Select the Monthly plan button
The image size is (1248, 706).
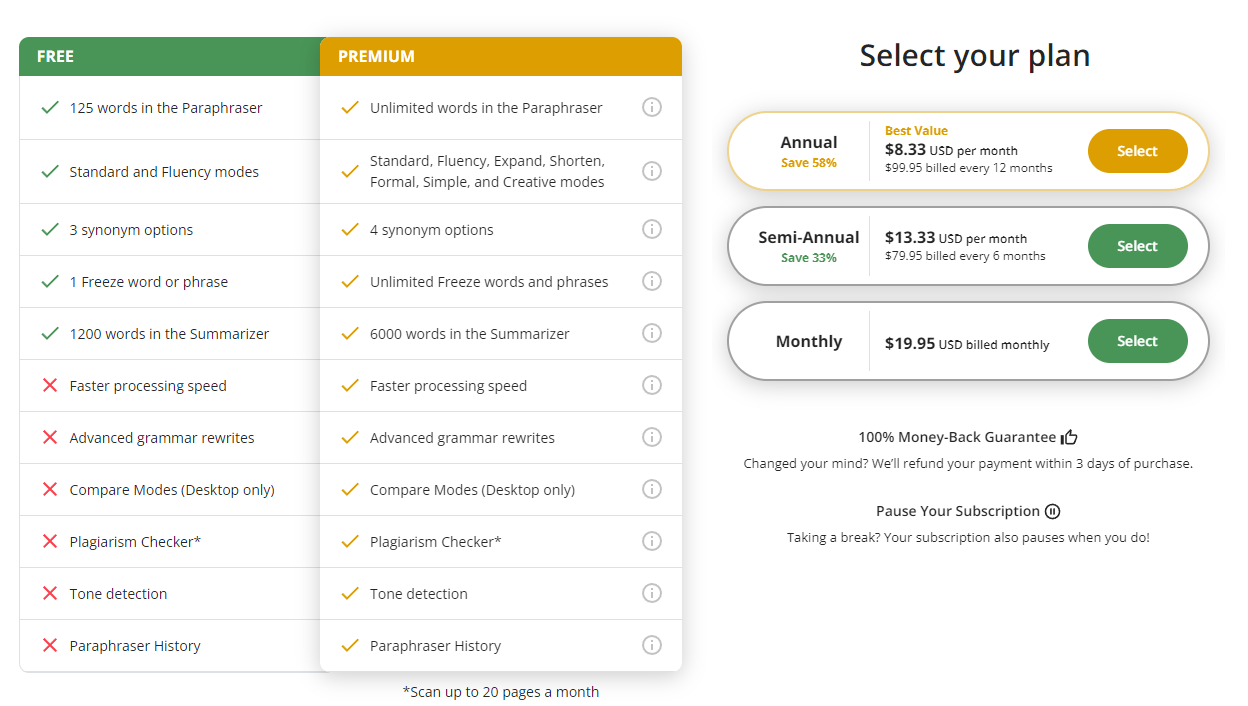click(x=1137, y=341)
